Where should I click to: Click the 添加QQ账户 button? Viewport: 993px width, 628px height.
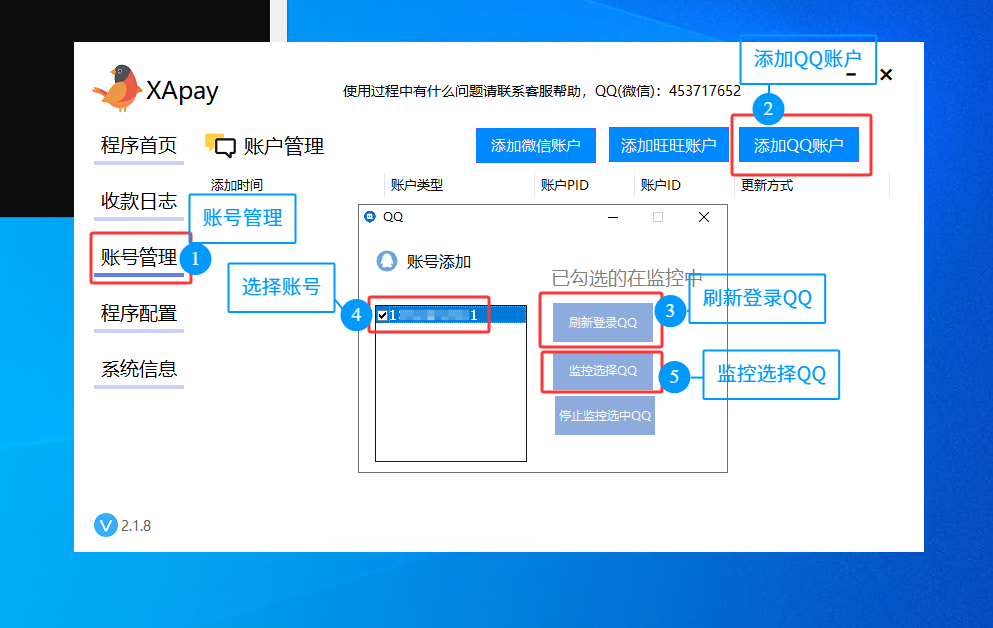[798, 146]
